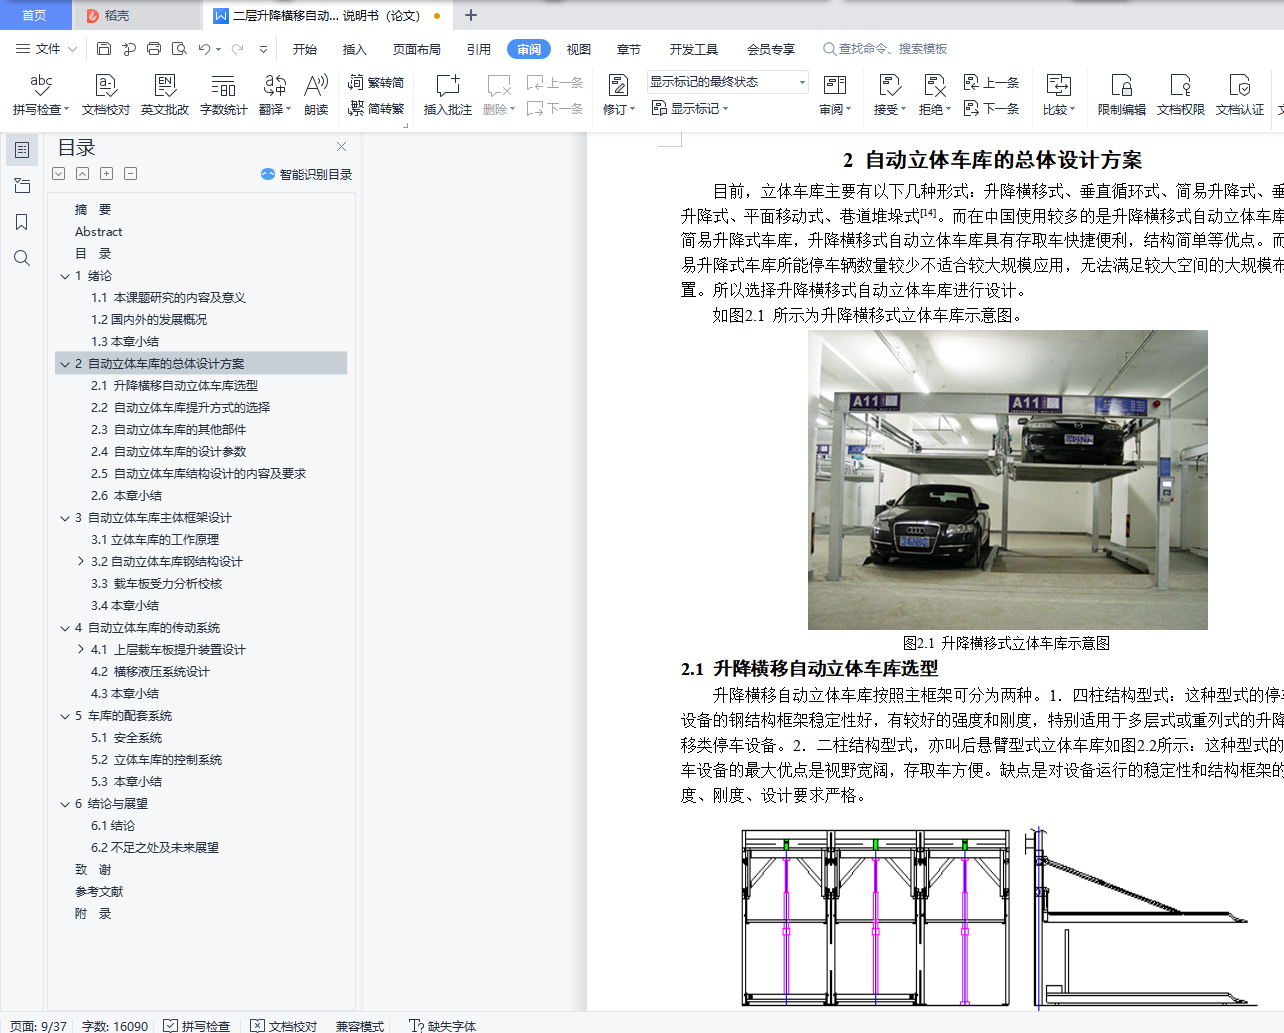Expand section 4.1 上层载车板提升装置设计
This screenshot has height=1033, width=1284.
pos(81,650)
